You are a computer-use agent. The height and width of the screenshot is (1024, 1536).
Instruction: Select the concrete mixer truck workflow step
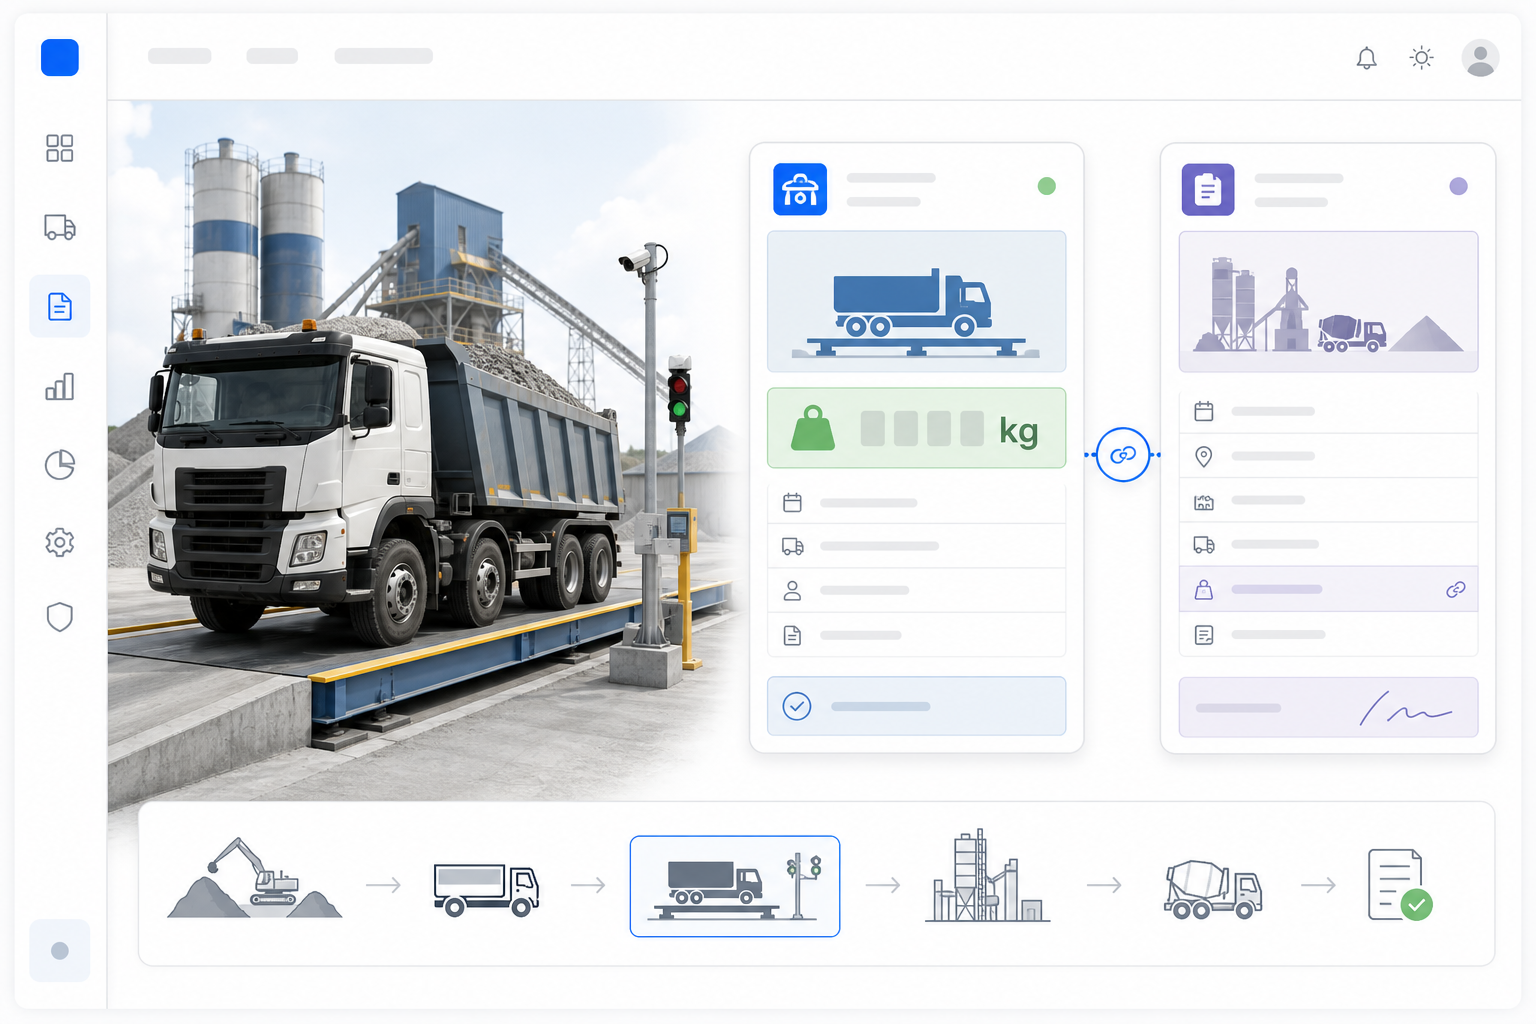[1213, 888]
